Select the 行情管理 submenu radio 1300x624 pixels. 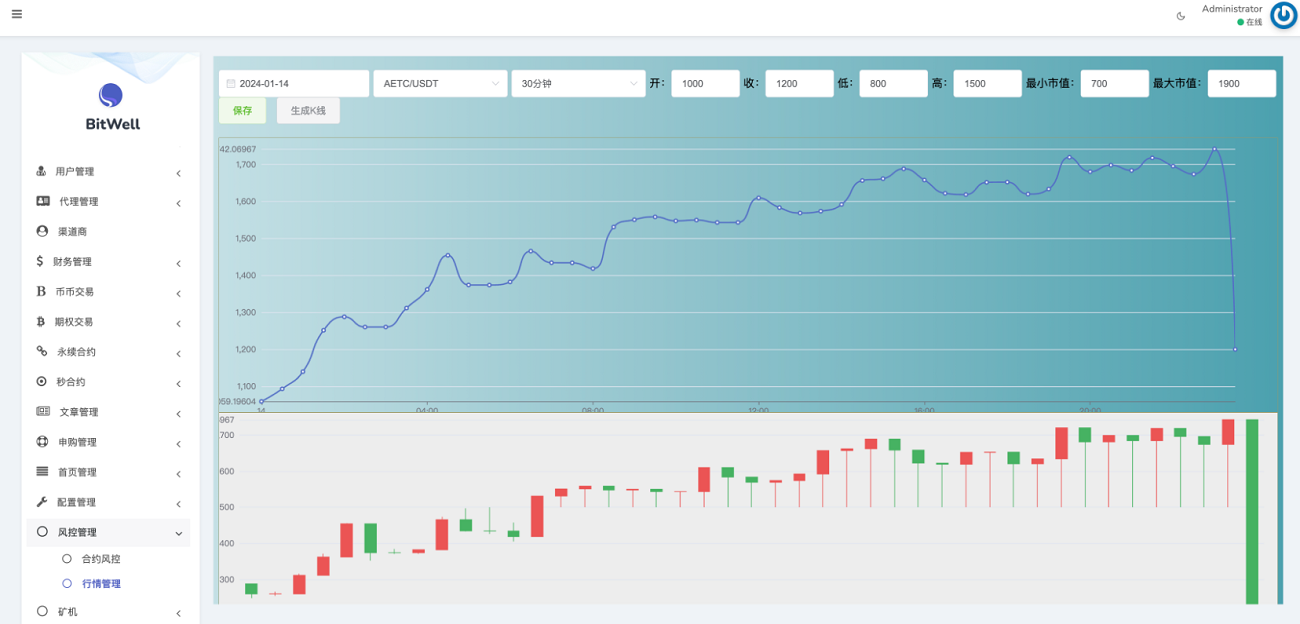67,583
